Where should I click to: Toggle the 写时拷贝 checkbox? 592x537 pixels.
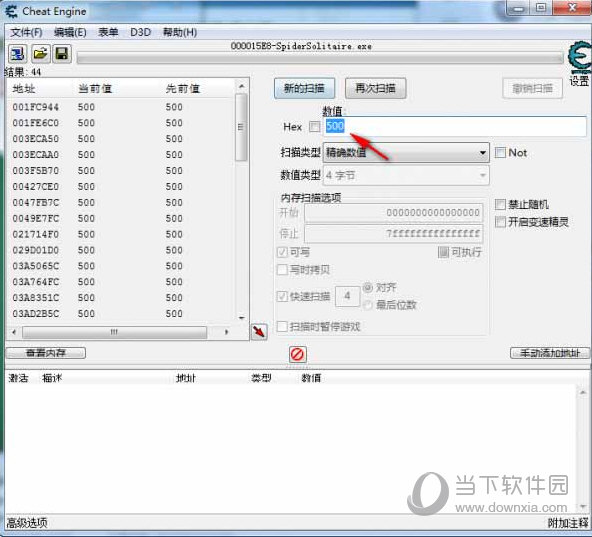click(282, 270)
